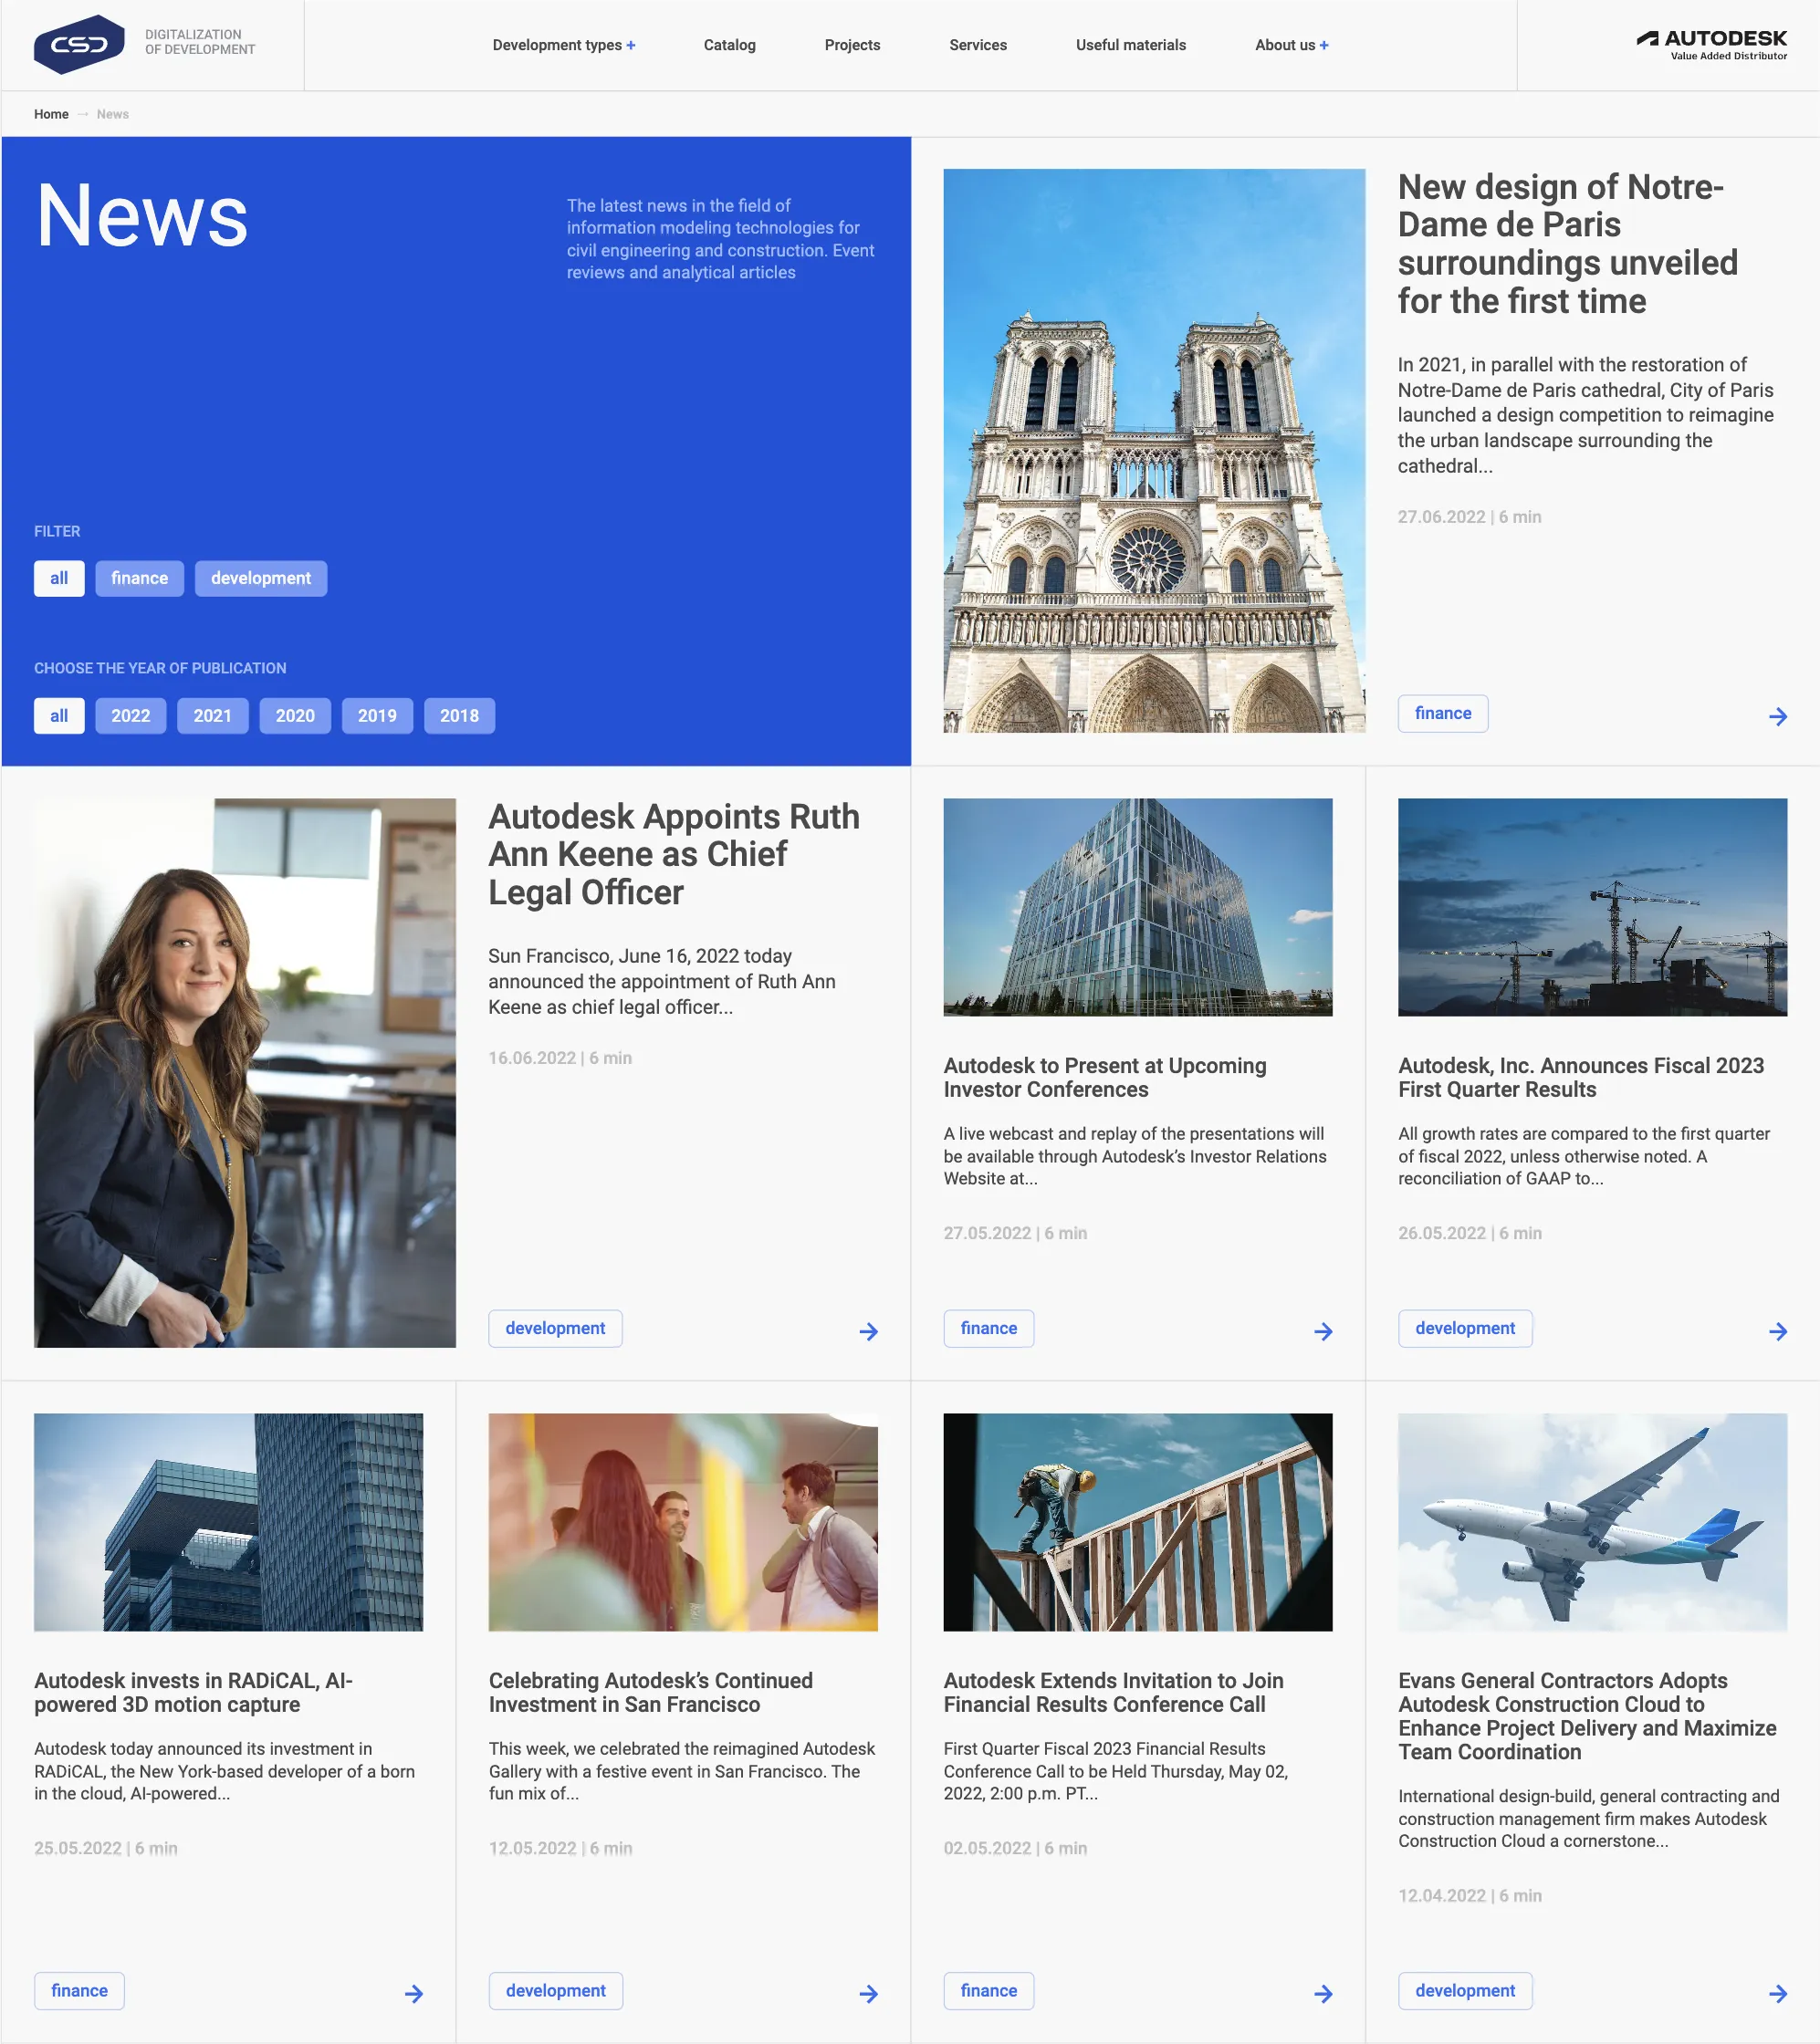Click the arrow icon on Ruth Ann Keene article
The height and width of the screenshot is (2044, 1820).
point(868,1331)
